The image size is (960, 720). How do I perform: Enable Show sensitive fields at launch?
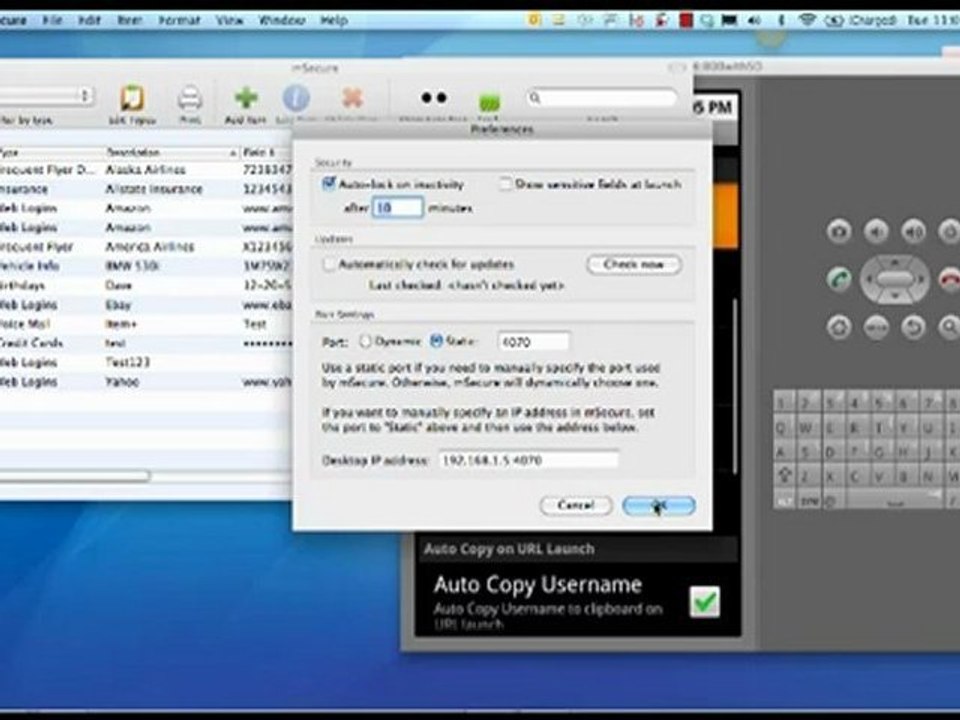coord(505,184)
